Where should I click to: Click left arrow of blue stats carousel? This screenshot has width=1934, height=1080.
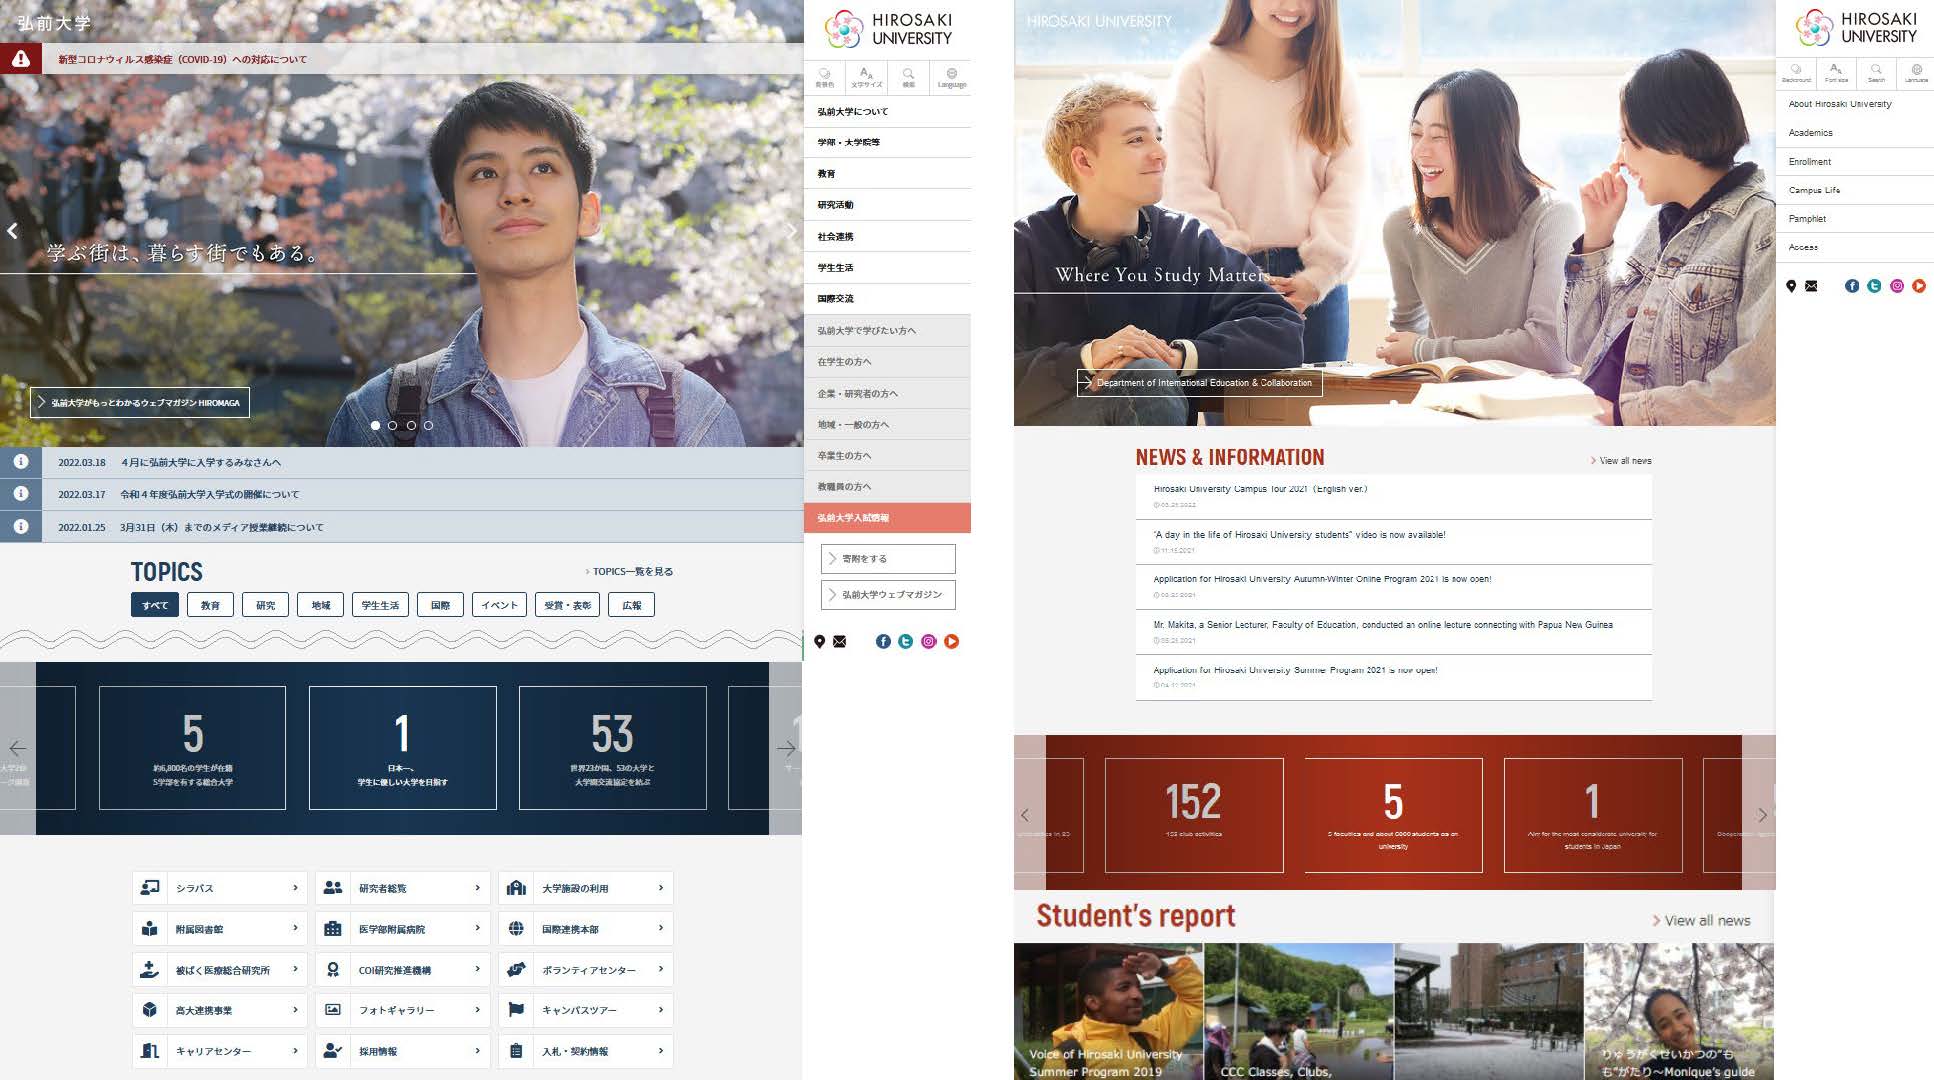(17, 748)
